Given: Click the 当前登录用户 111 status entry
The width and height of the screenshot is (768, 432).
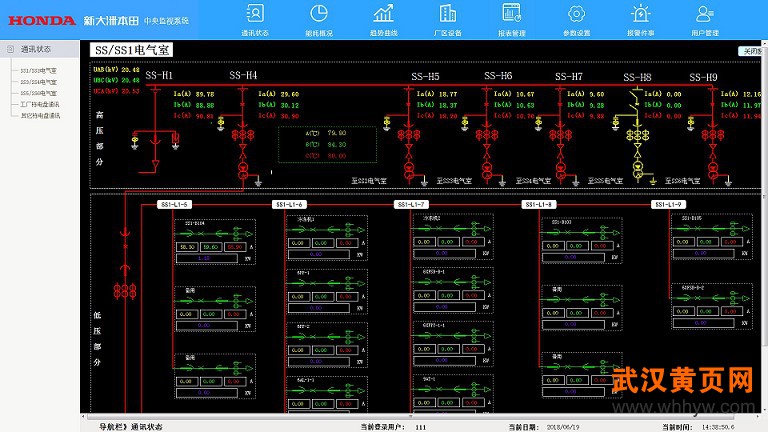Looking at the screenshot, I should tap(393, 427).
